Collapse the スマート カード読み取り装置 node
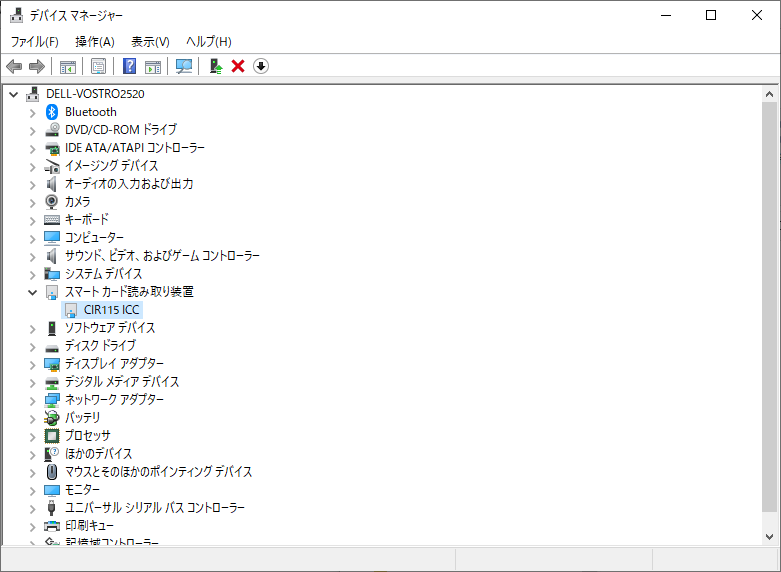The height and width of the screenshot is (572, 781). (x=32, y=292)
